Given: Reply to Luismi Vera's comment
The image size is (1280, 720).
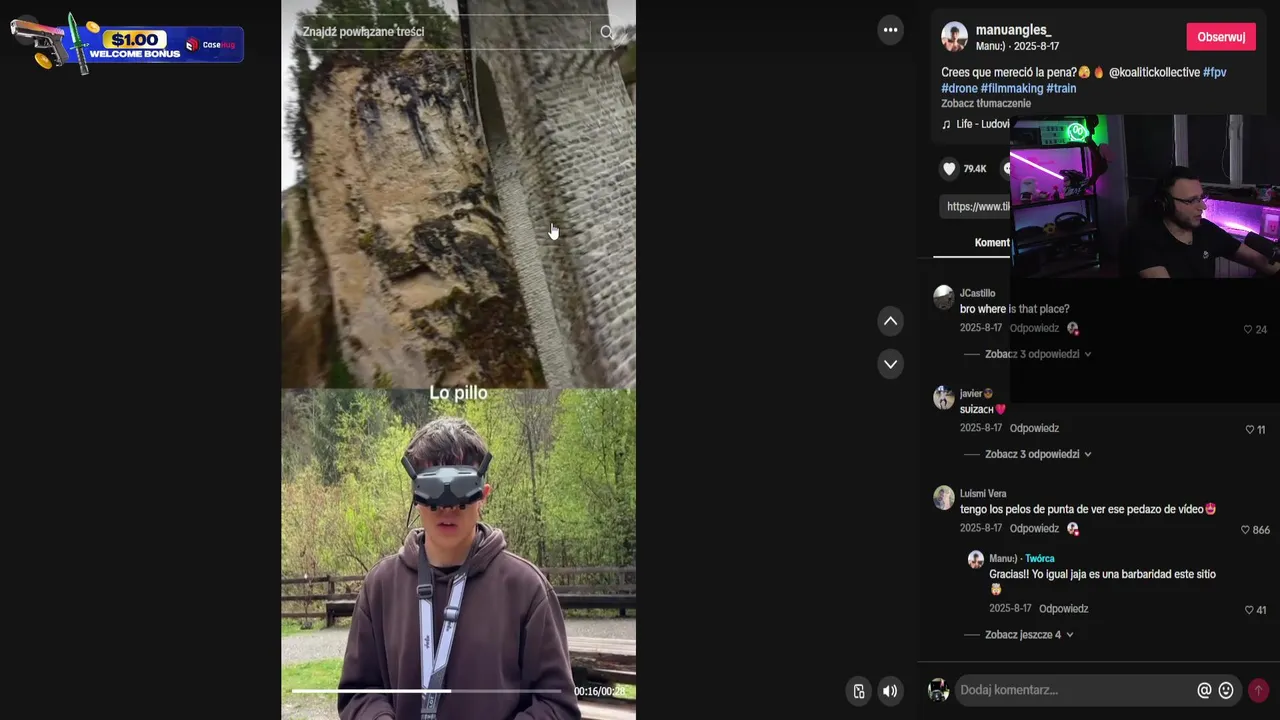Looking at the screenshot, I should pyautogui.click(x=1034, y=528).
